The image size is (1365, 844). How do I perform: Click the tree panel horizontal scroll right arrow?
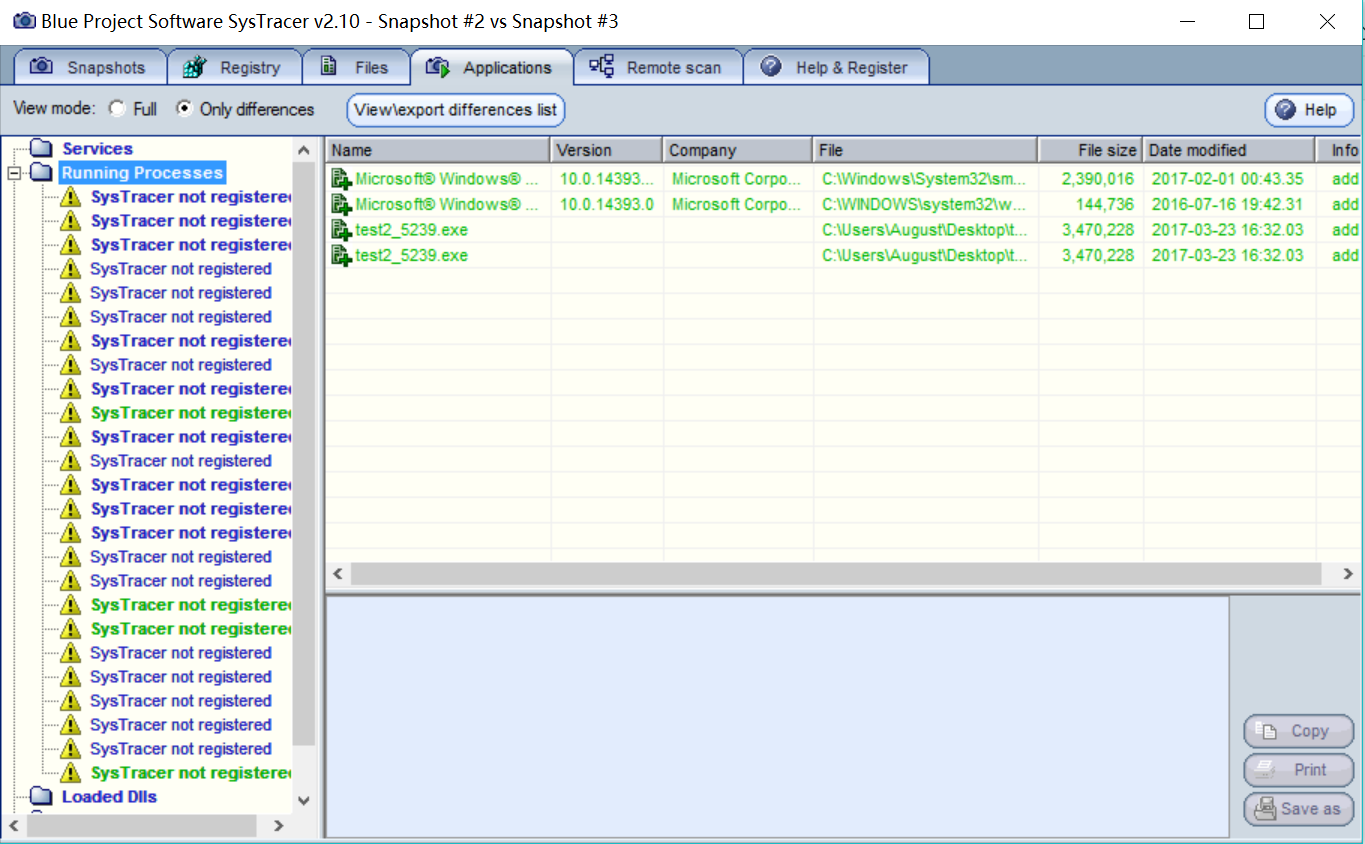[x=279, y=825]
